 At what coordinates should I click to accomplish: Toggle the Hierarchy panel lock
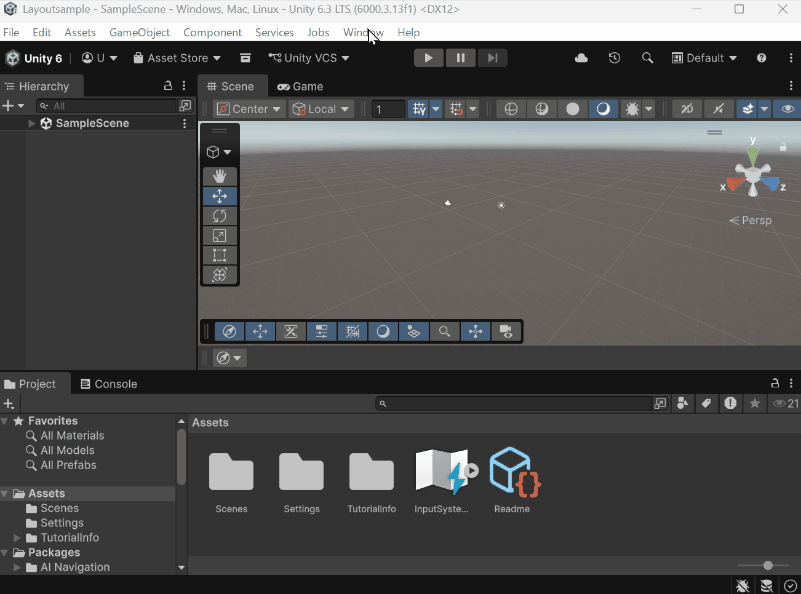tap(168, 86)
